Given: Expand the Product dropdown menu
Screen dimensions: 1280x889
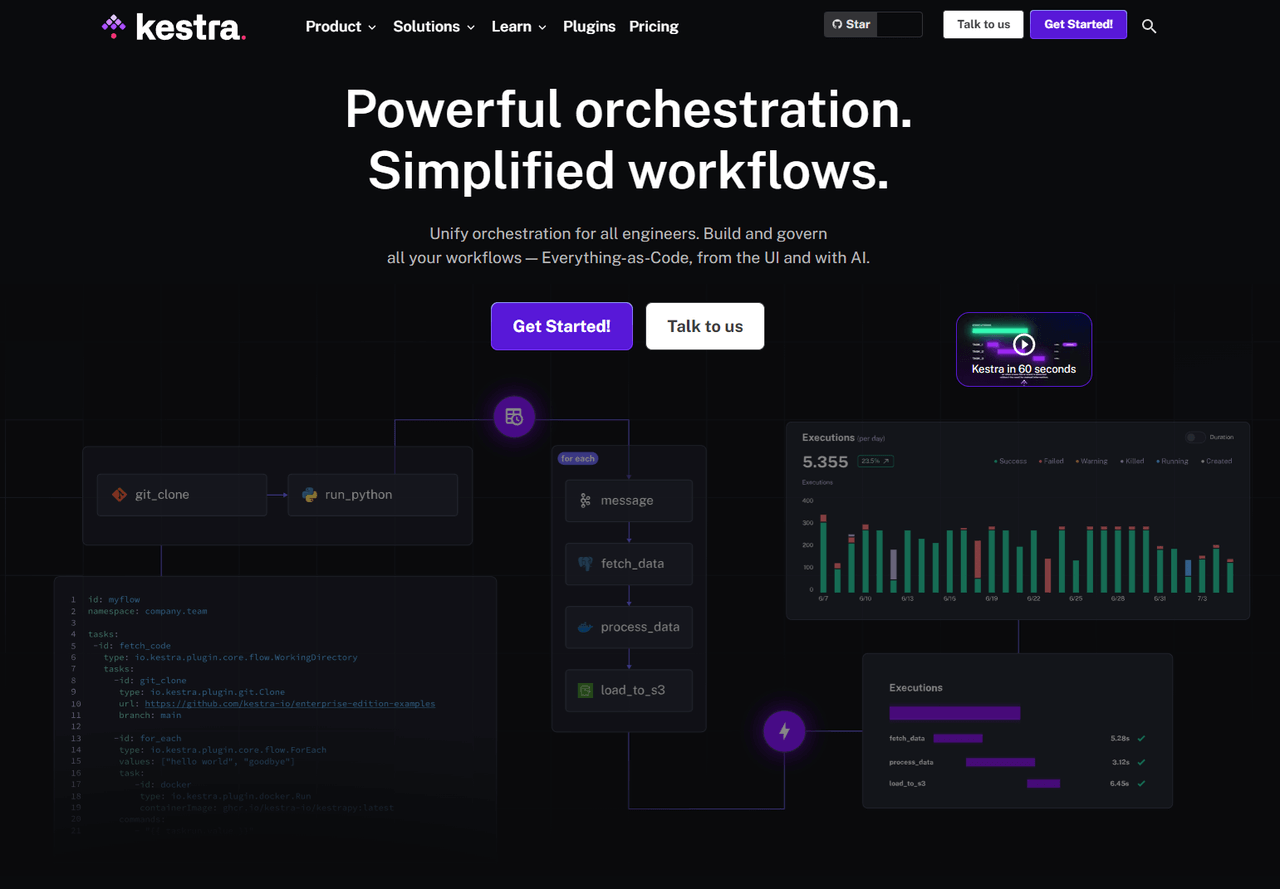Looking at the screenshot, I should click(x=340, y=27).
